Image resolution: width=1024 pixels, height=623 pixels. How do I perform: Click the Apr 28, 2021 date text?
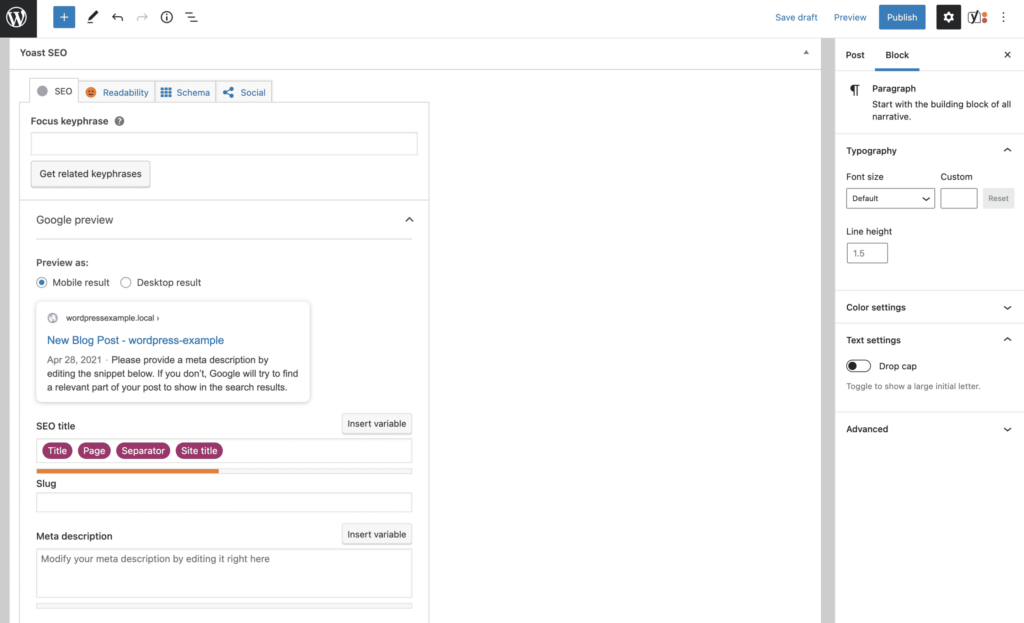click(x=74, y=360)
